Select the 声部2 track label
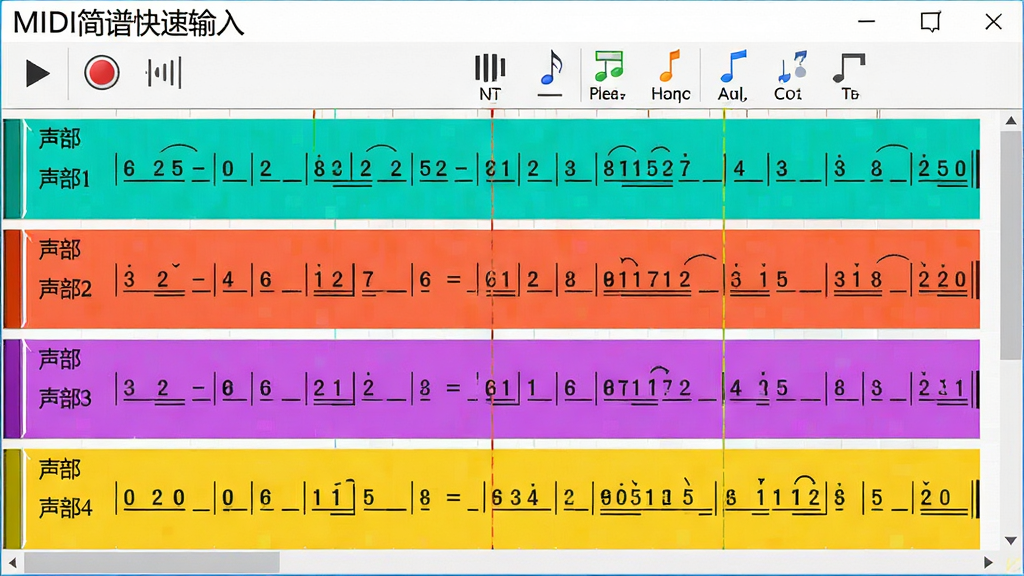Image resolution: width=1024 pixels, height=576 pixels. [x=65, y=288]
